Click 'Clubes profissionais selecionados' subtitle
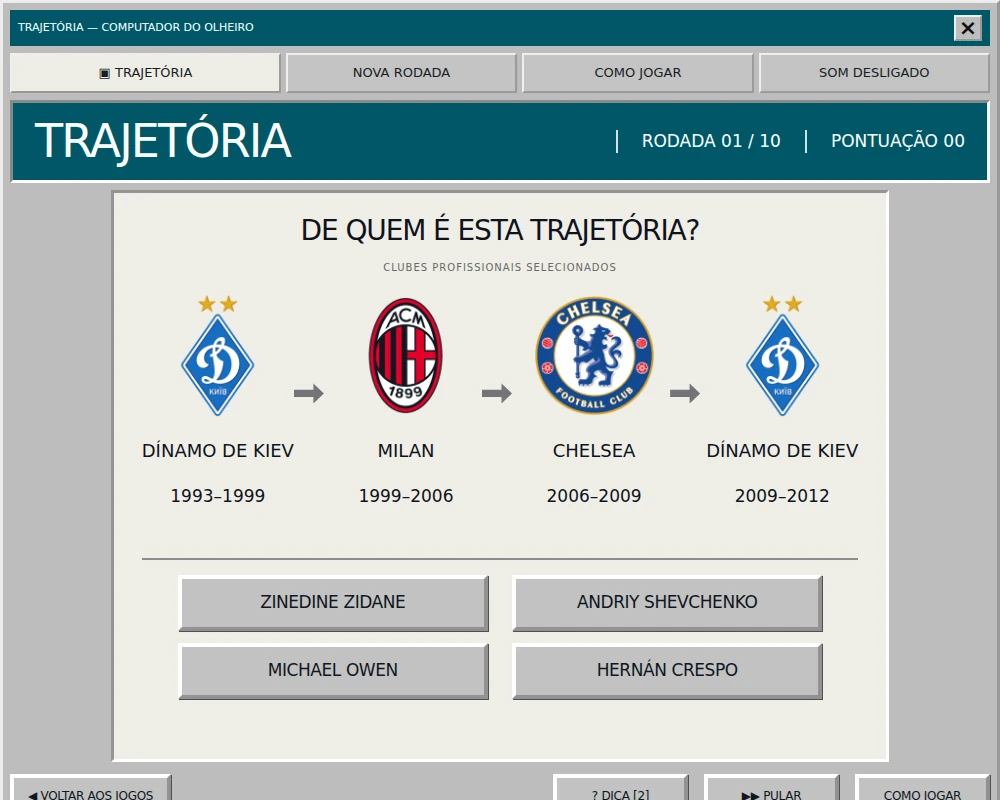Image resolution: width=1000 pixels, height=800 pixels. point(499,267)
